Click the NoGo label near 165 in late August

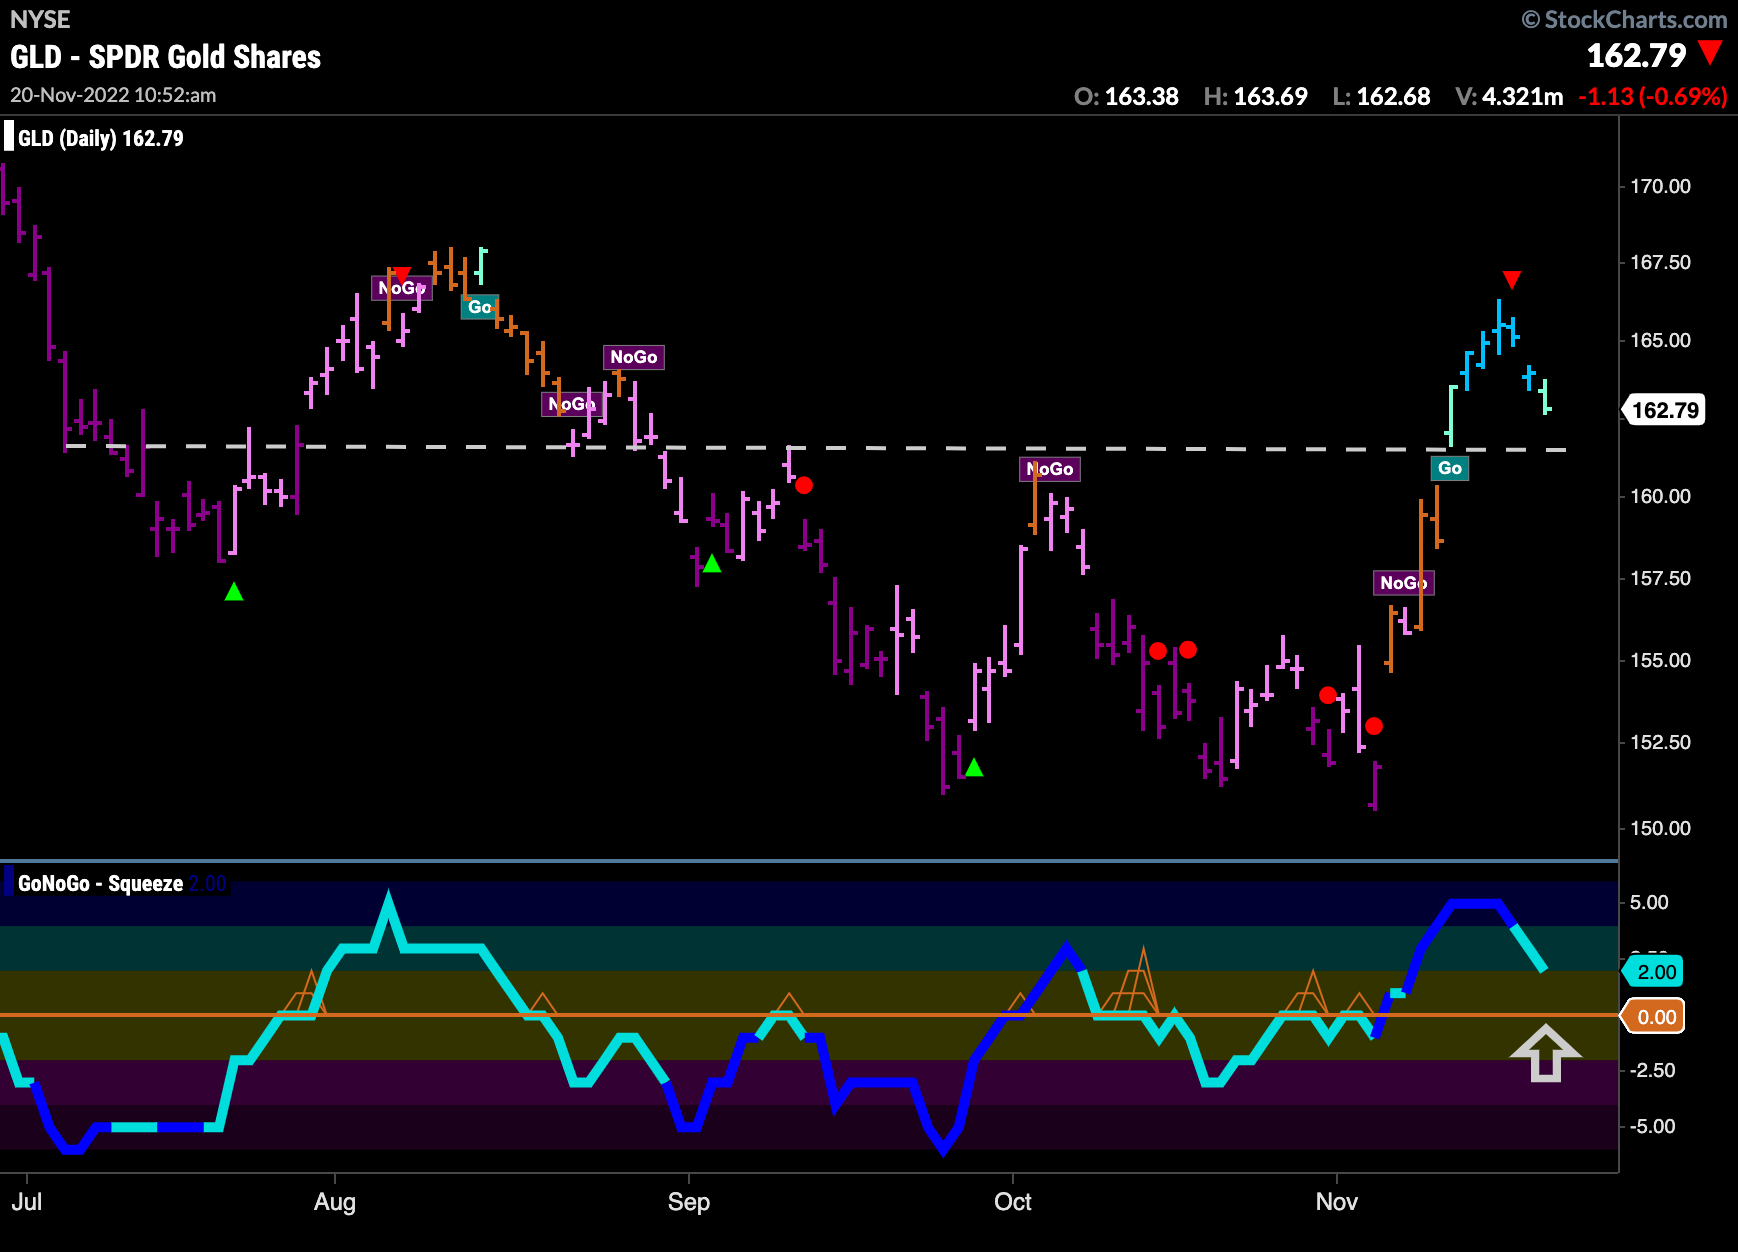(634, 357)
